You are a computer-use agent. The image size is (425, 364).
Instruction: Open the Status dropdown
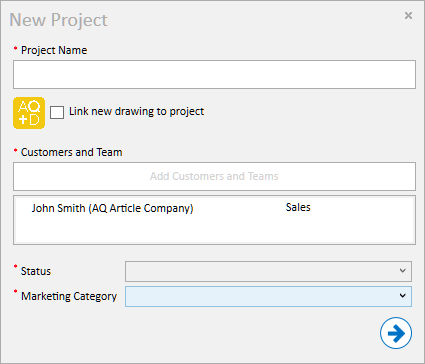click(268, 271)
